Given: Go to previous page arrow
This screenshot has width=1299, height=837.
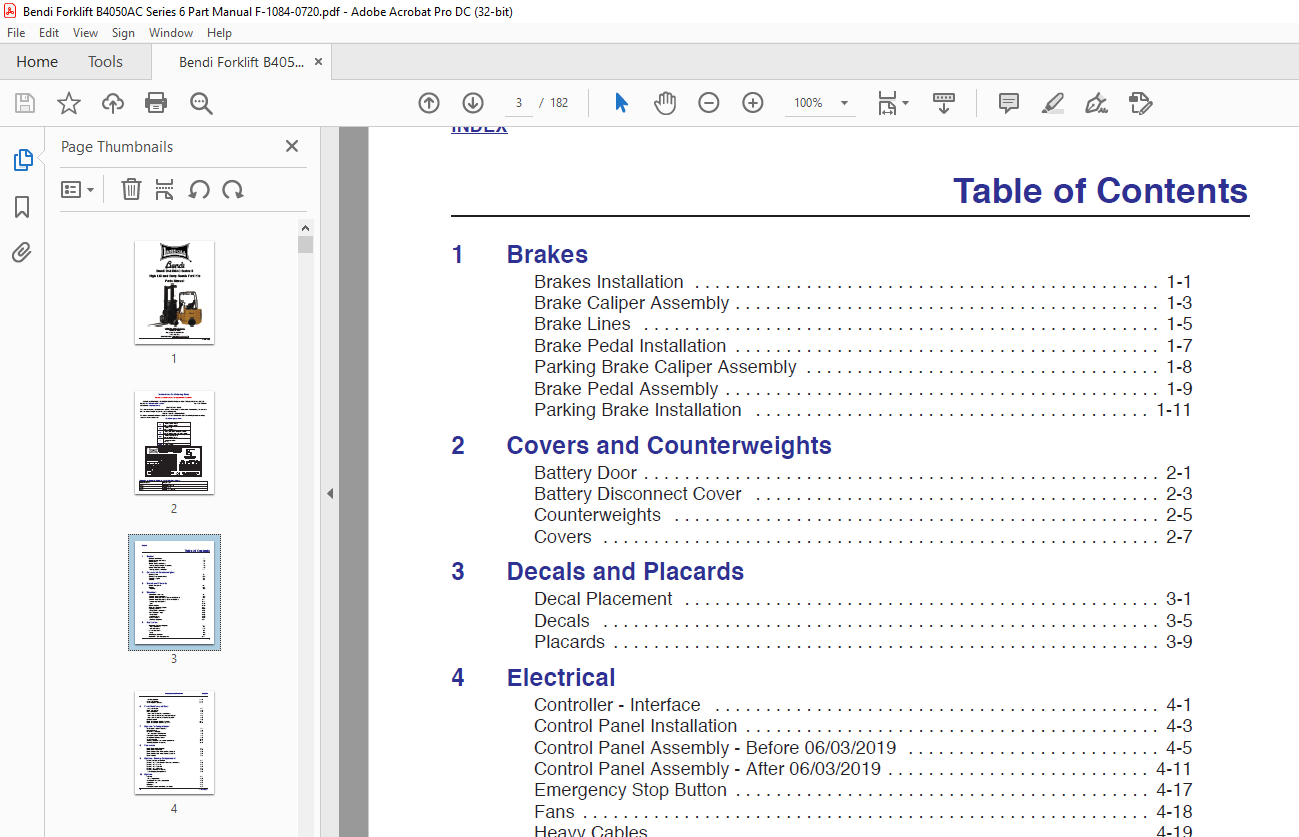Looking at the screenshot, I should 429,103.
